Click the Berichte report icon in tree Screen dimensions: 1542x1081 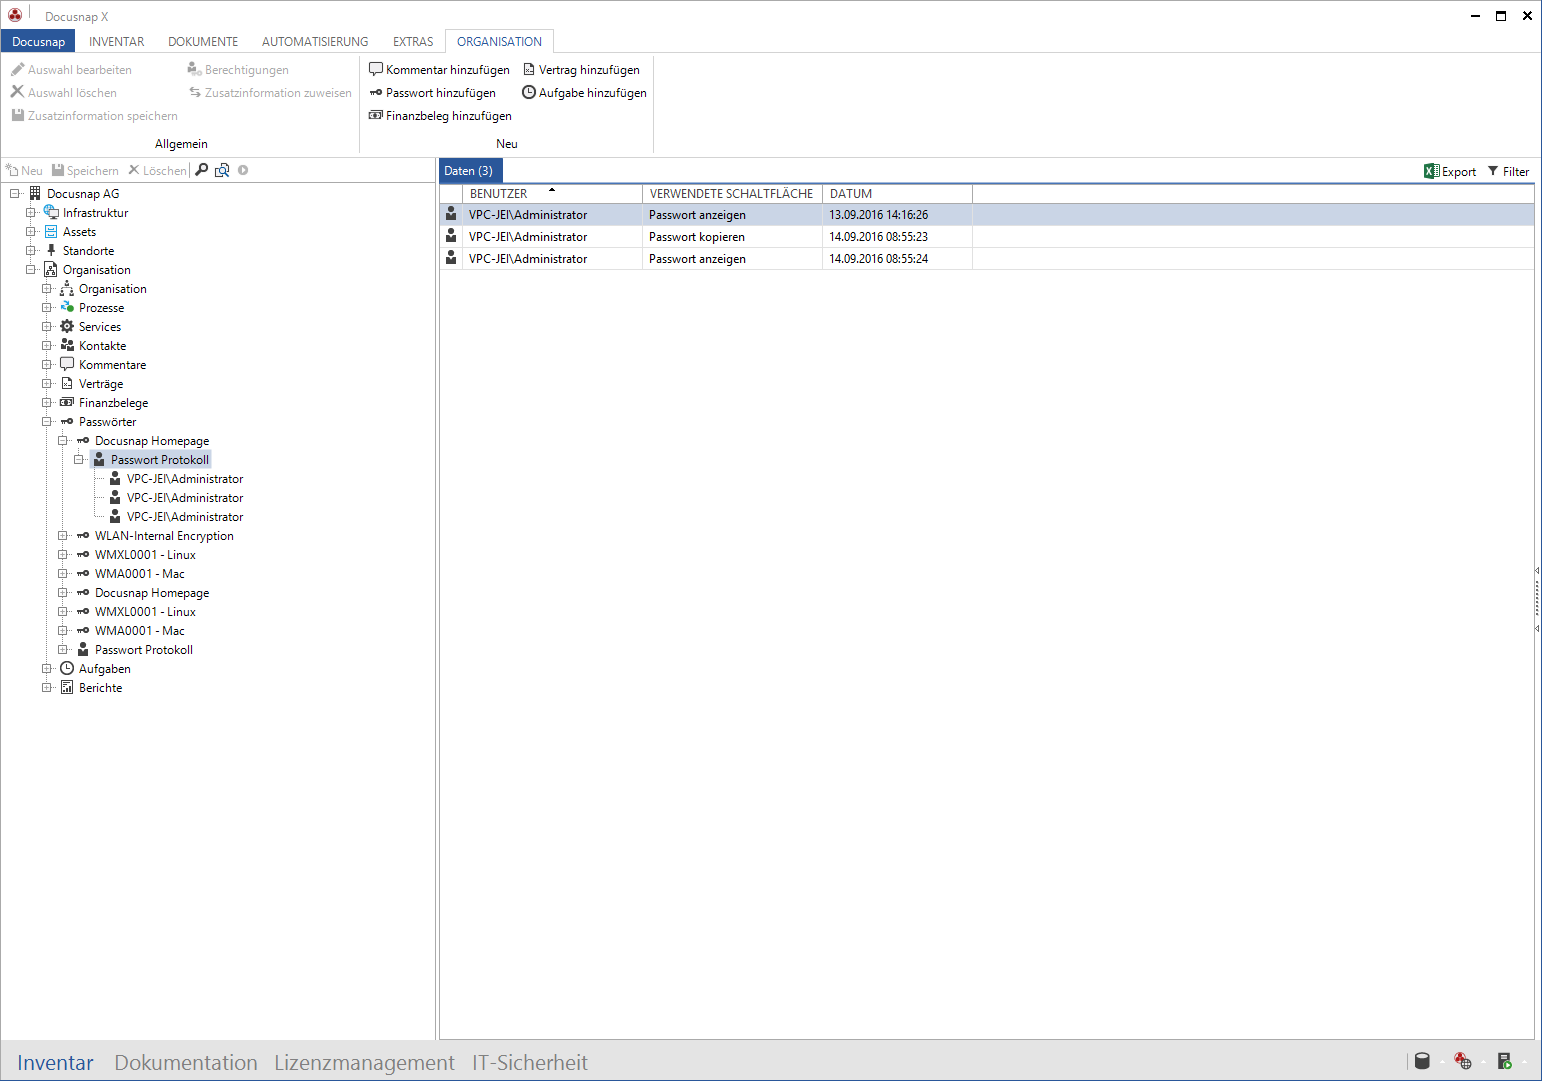[67, 687]
